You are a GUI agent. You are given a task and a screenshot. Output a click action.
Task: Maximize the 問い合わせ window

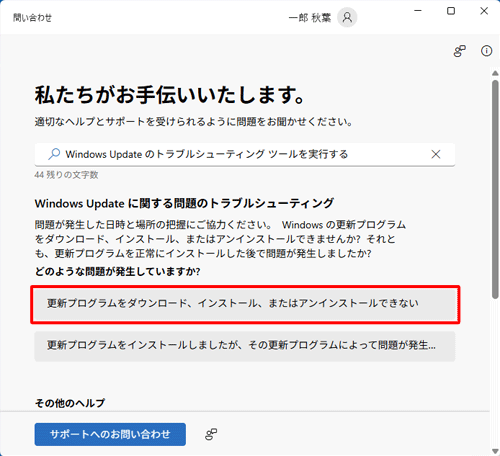click(x=451, y=11)
